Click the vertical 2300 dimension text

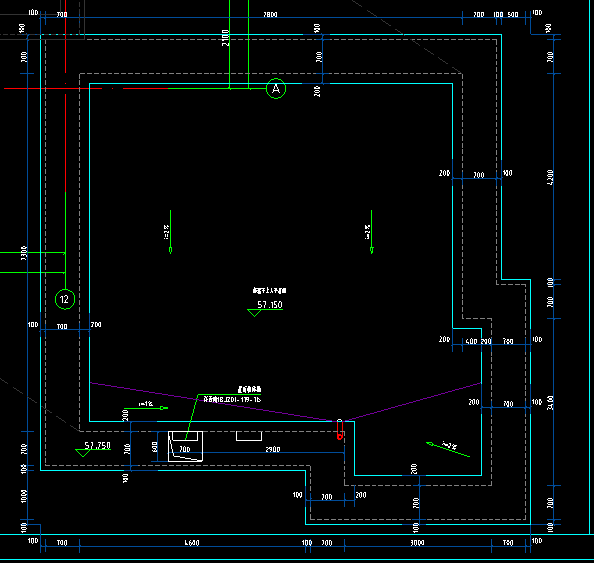pos(24,253)
